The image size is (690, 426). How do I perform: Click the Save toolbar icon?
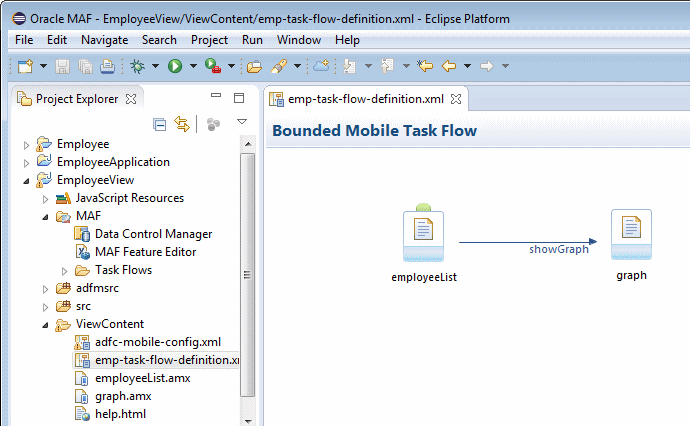click(62, 66)
